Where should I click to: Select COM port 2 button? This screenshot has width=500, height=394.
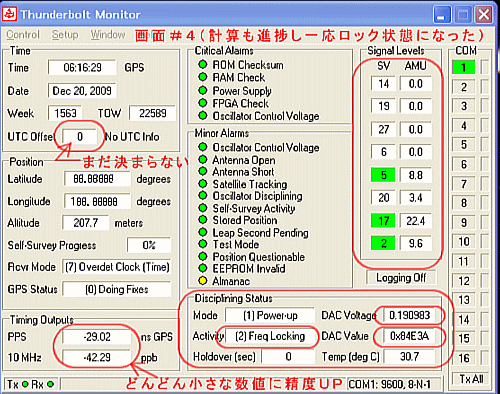[x=463, y=87]
